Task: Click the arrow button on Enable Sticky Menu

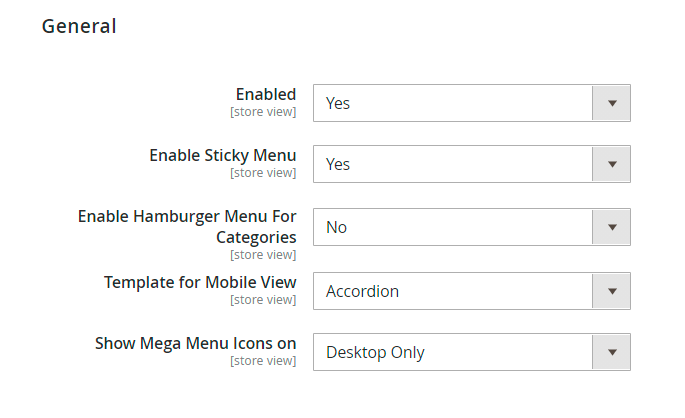Action: point(611,164)
